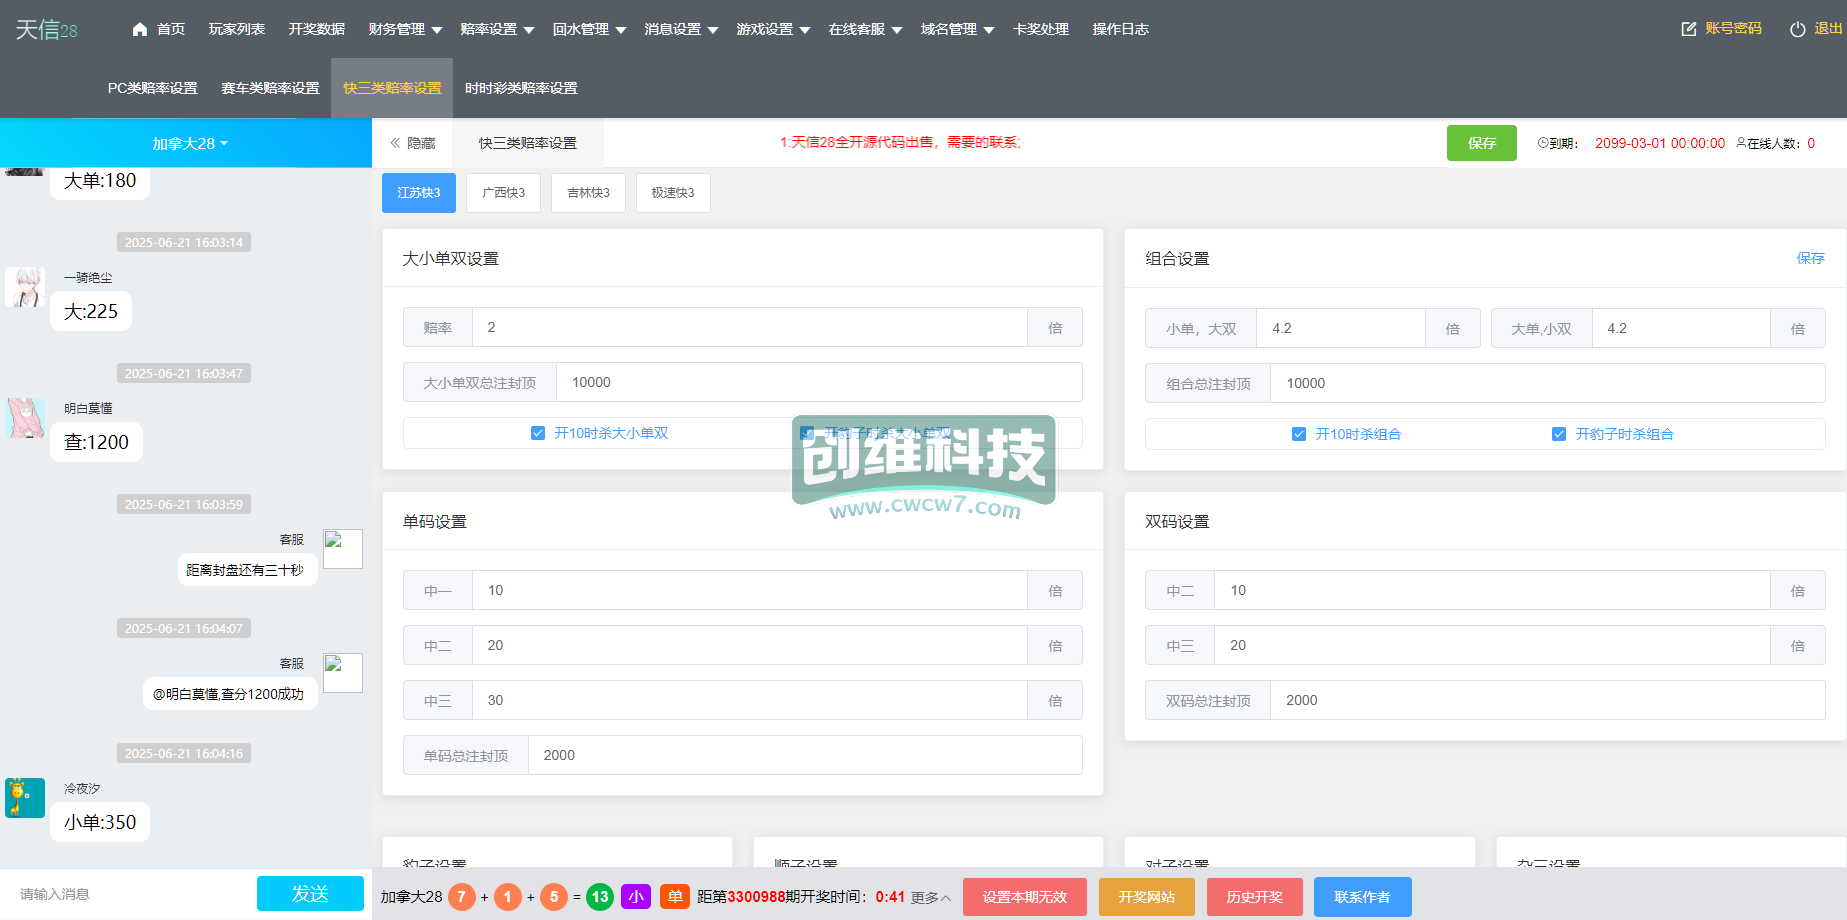The width and height of the screenshot is (1847, 920).
Task: Switch to 时时彩类赔率设置 tab
Action: [x=521, y=88]
